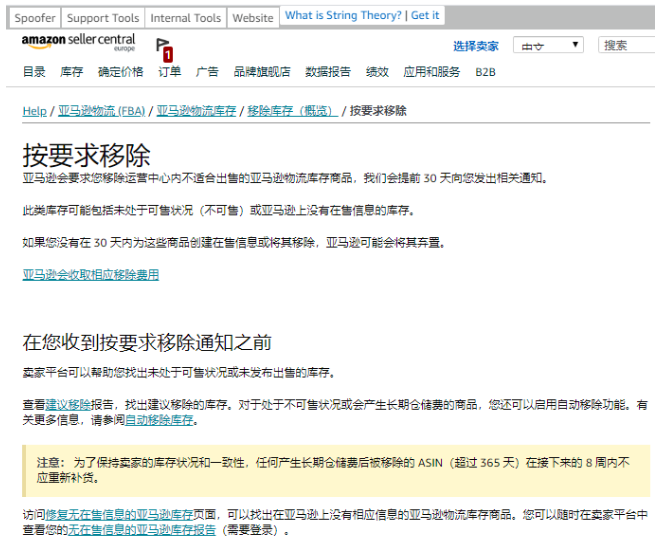Click the Help breadcrumb link

(x=34, y=111)
